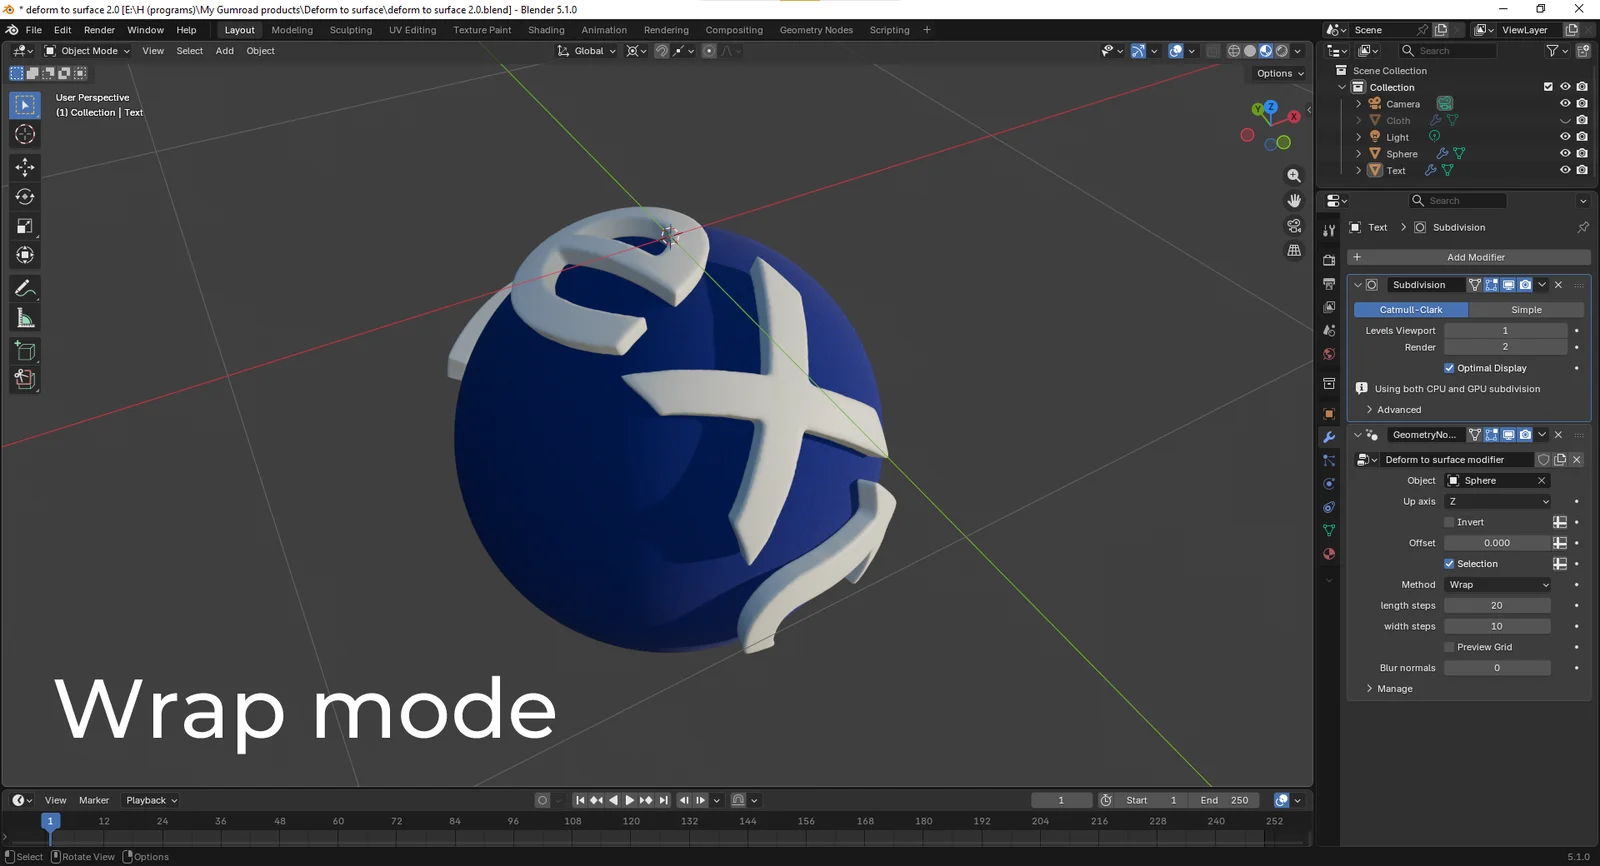Viewport: 1600px width, 866px height.
Task: Hide the Camera object in outliner
Action: [1565, 103]
